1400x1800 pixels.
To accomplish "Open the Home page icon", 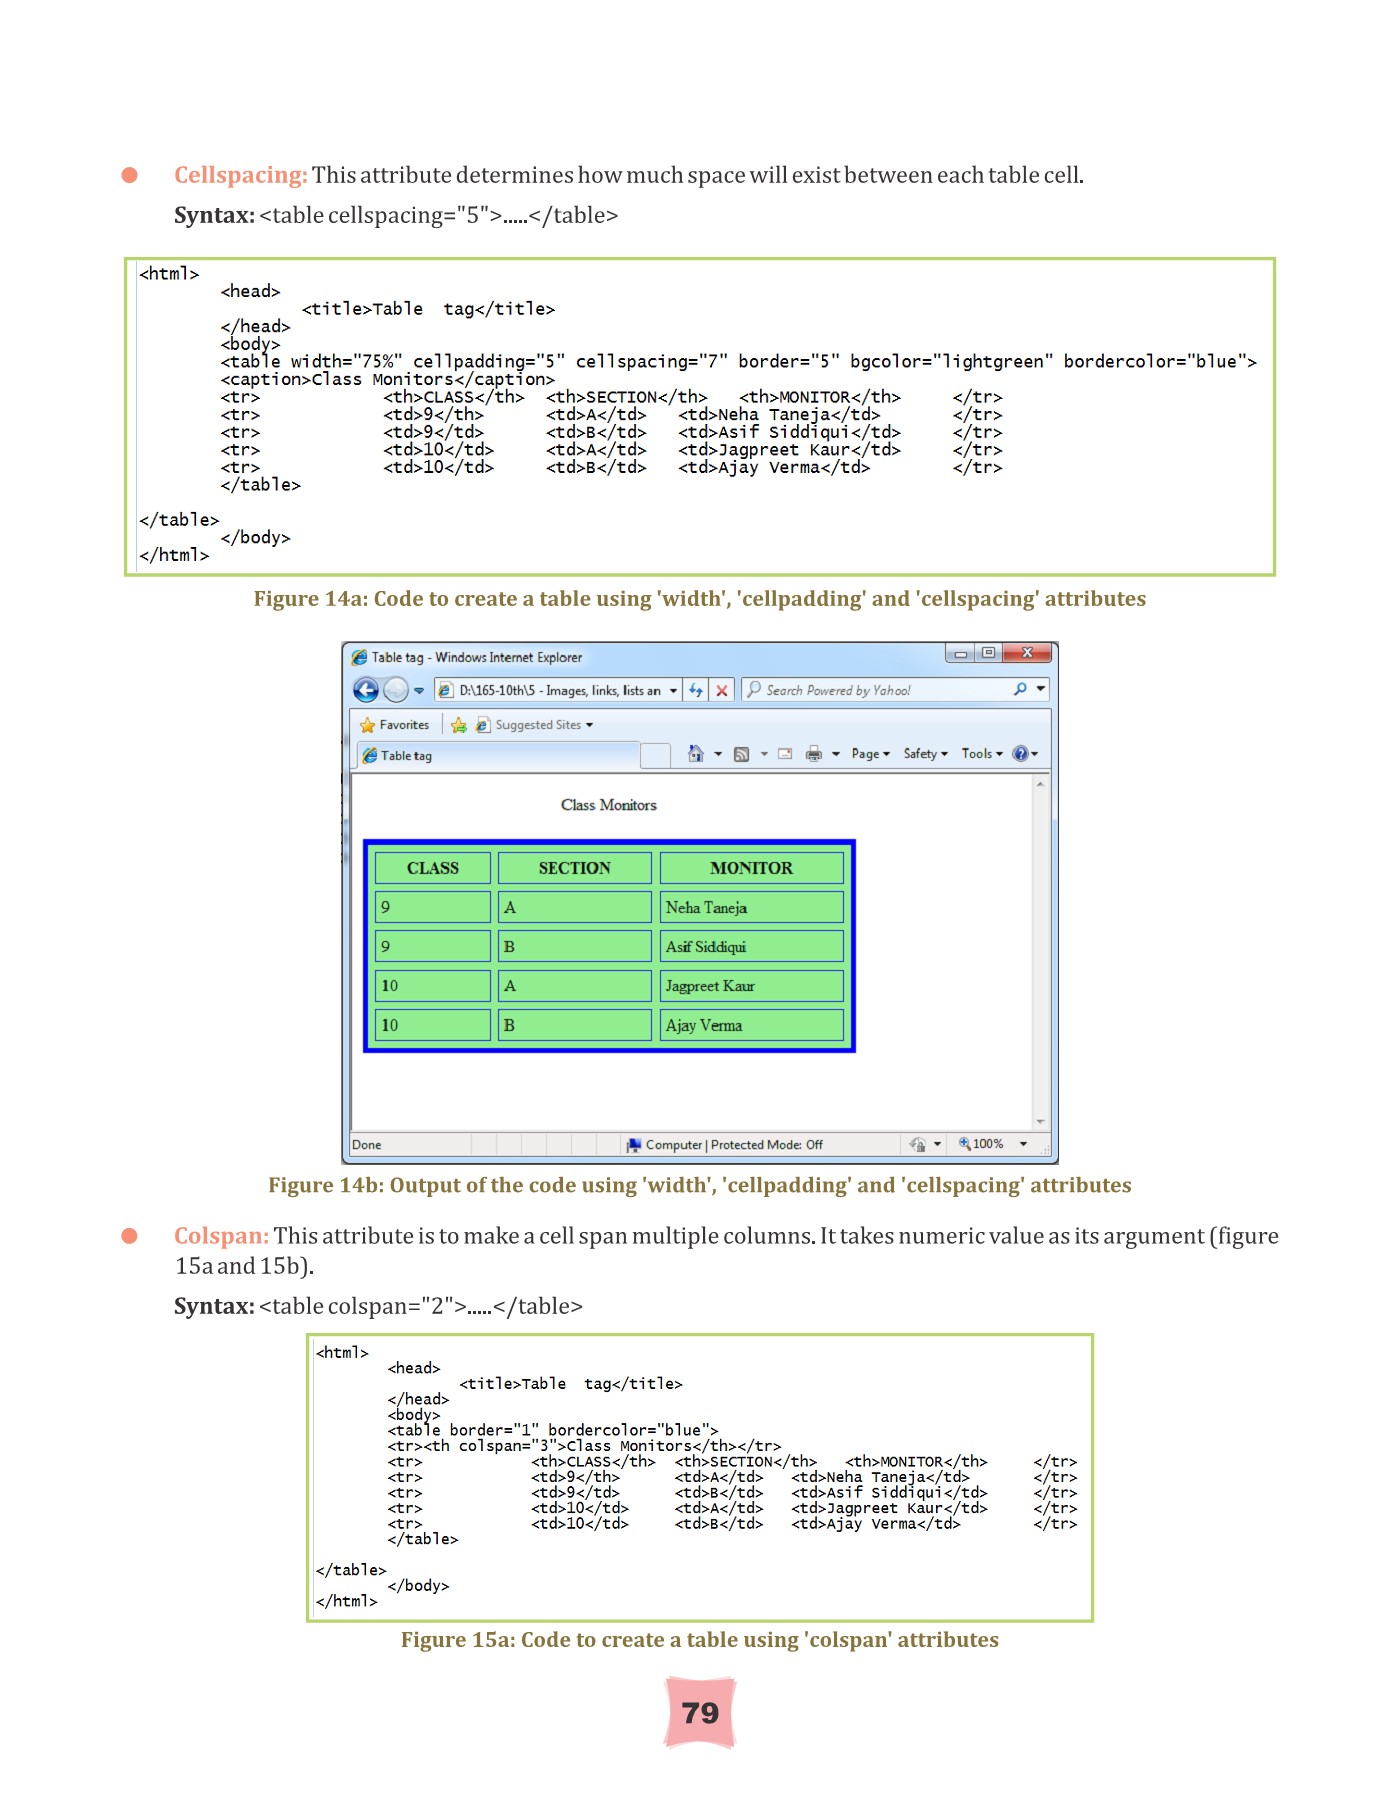I will pos(696,754).
